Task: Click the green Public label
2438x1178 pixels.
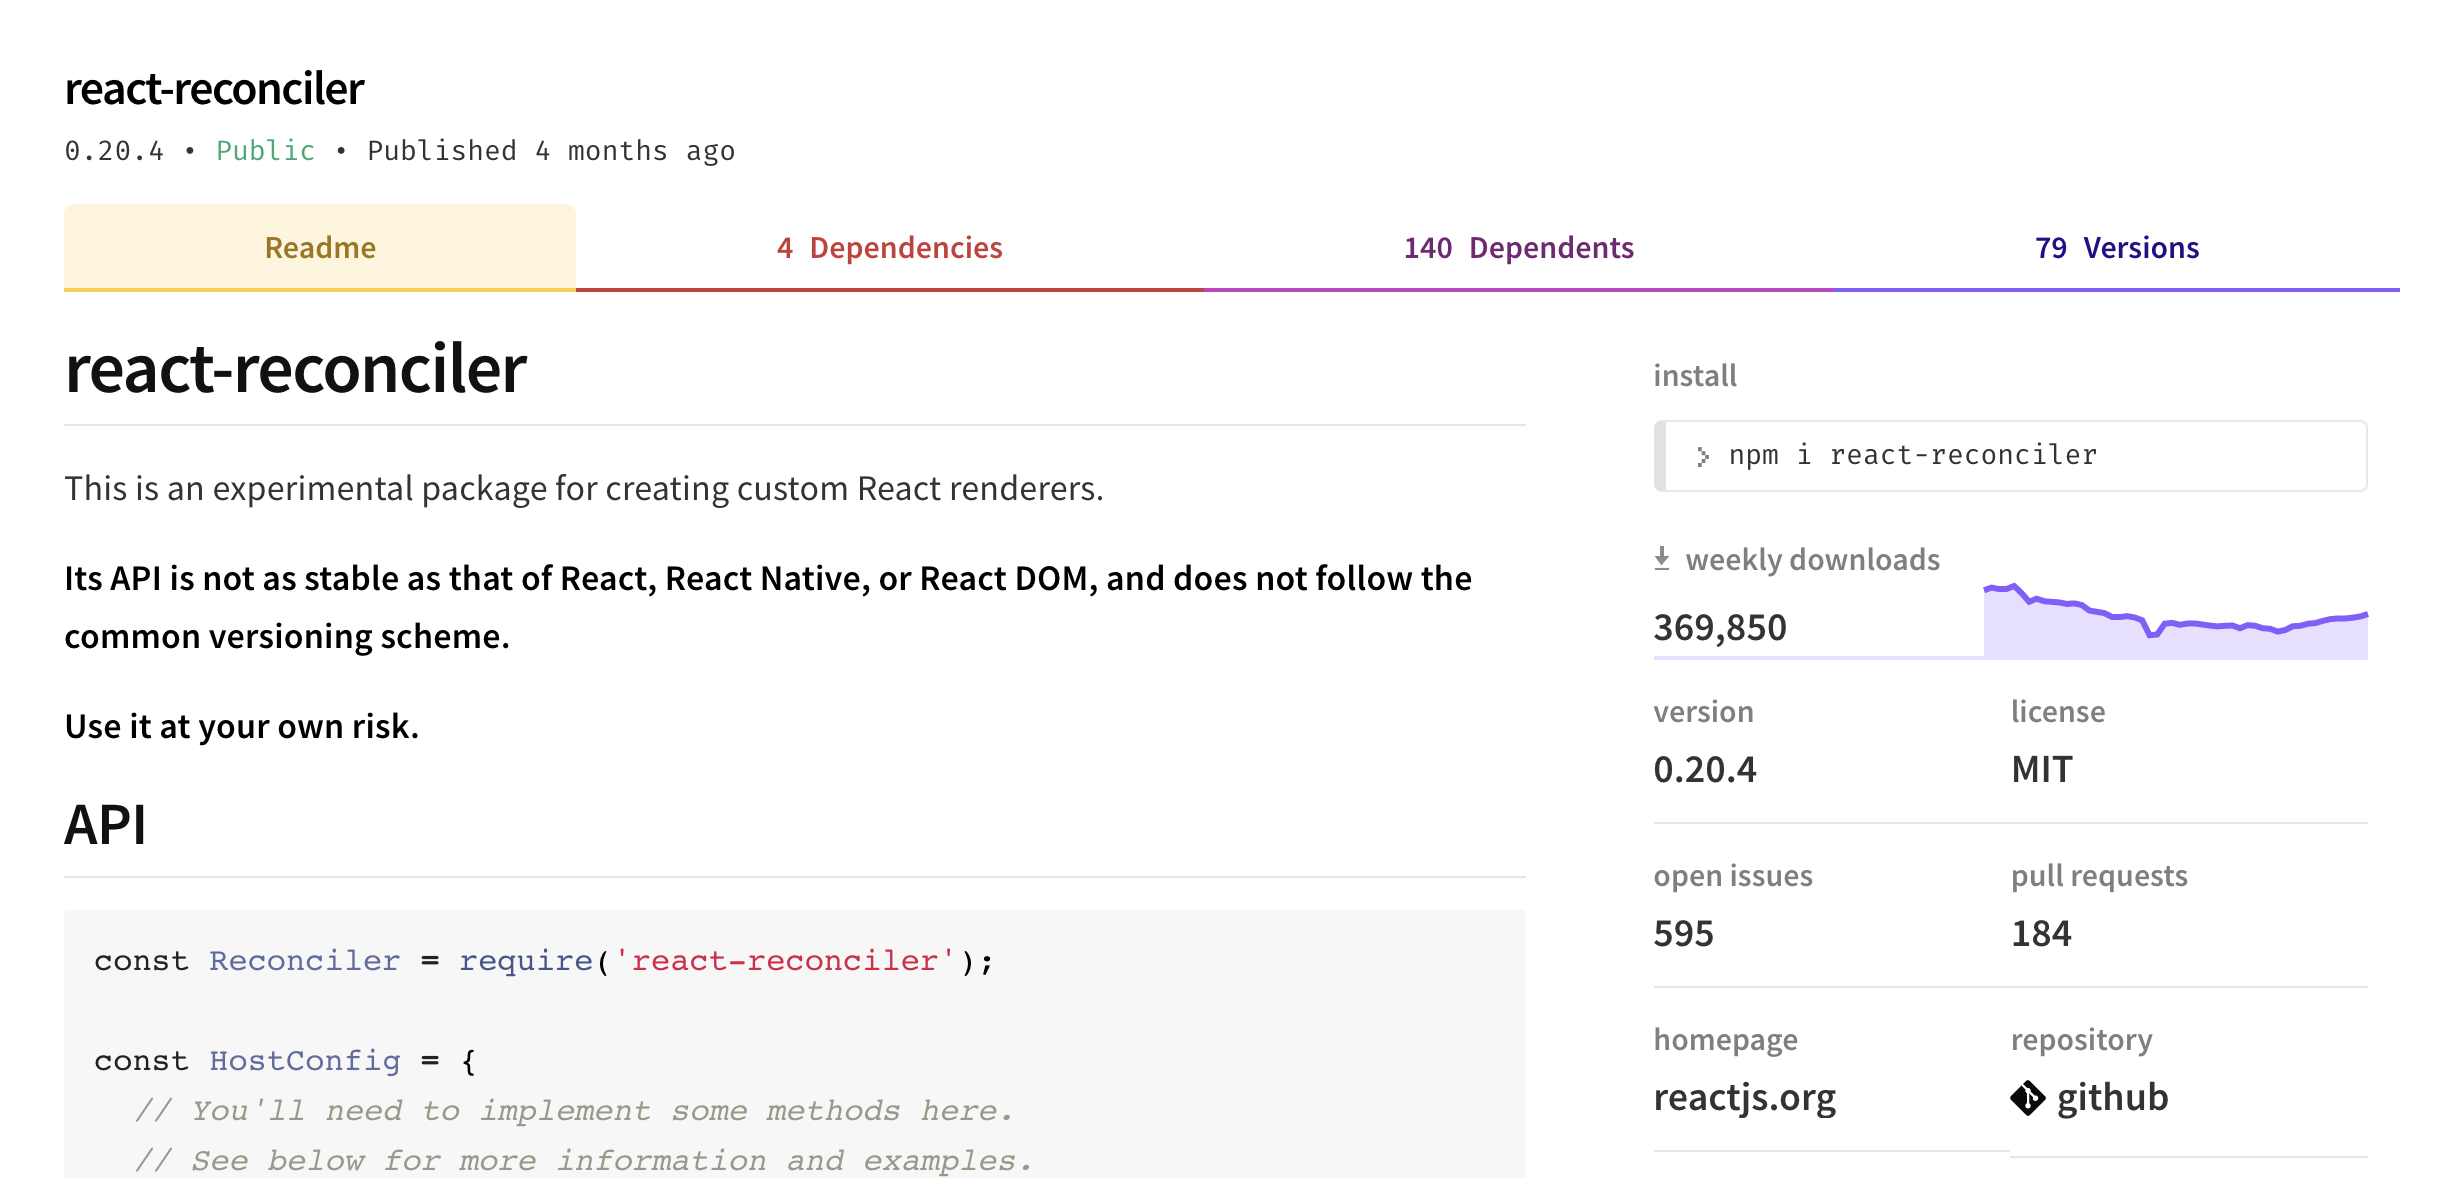Action: (x=265, y=151)
